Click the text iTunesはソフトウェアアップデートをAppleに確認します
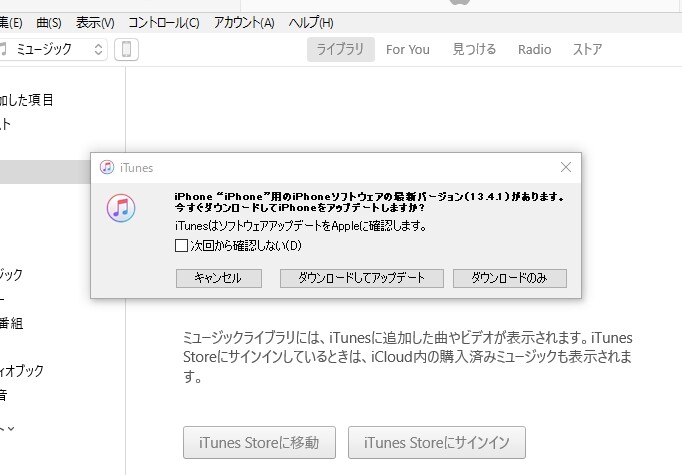682x475 pixels. (x=301, y=226)
